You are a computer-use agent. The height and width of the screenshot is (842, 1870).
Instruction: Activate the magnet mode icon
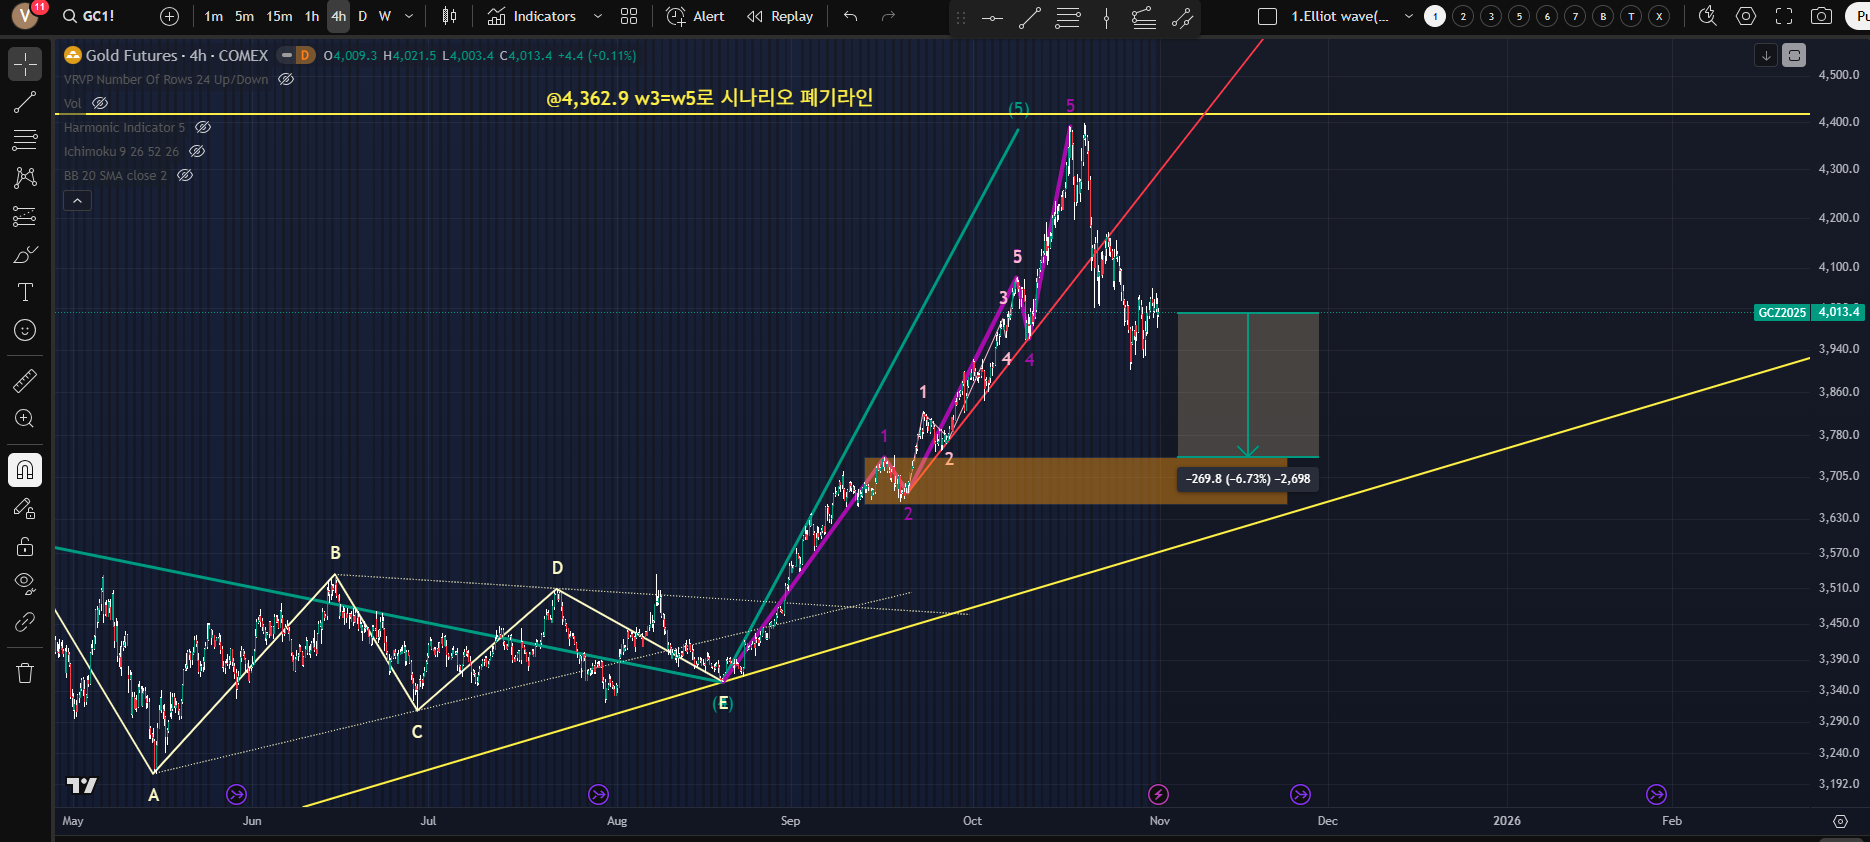[x=25, y=470]
